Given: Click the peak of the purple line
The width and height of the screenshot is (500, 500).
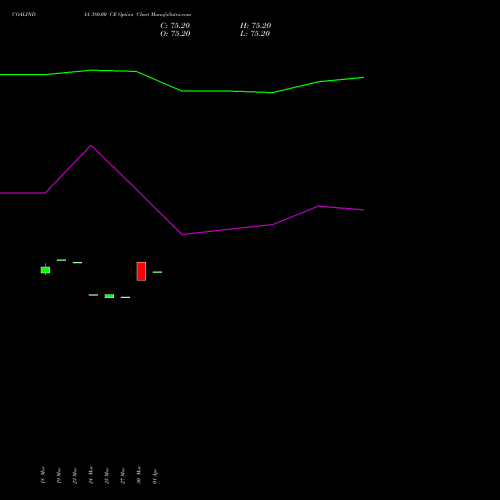Looking at the screenshot, I should coord(91,145).
